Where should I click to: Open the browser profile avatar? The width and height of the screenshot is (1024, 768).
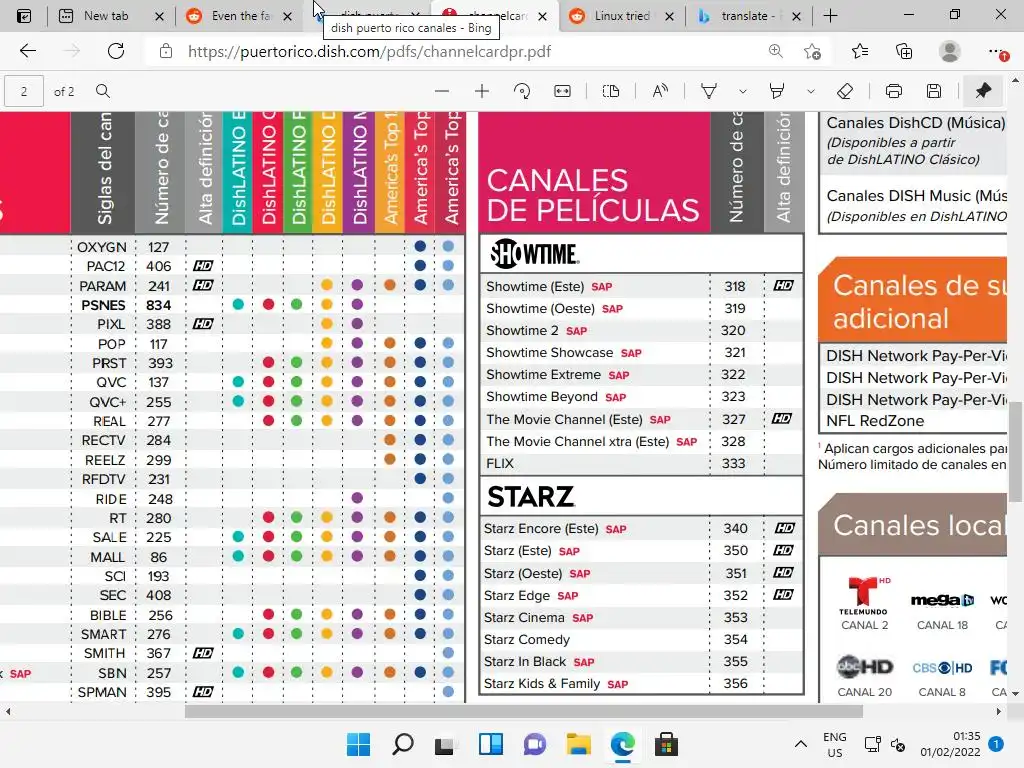pyautogui.click(x=949, y=51)
